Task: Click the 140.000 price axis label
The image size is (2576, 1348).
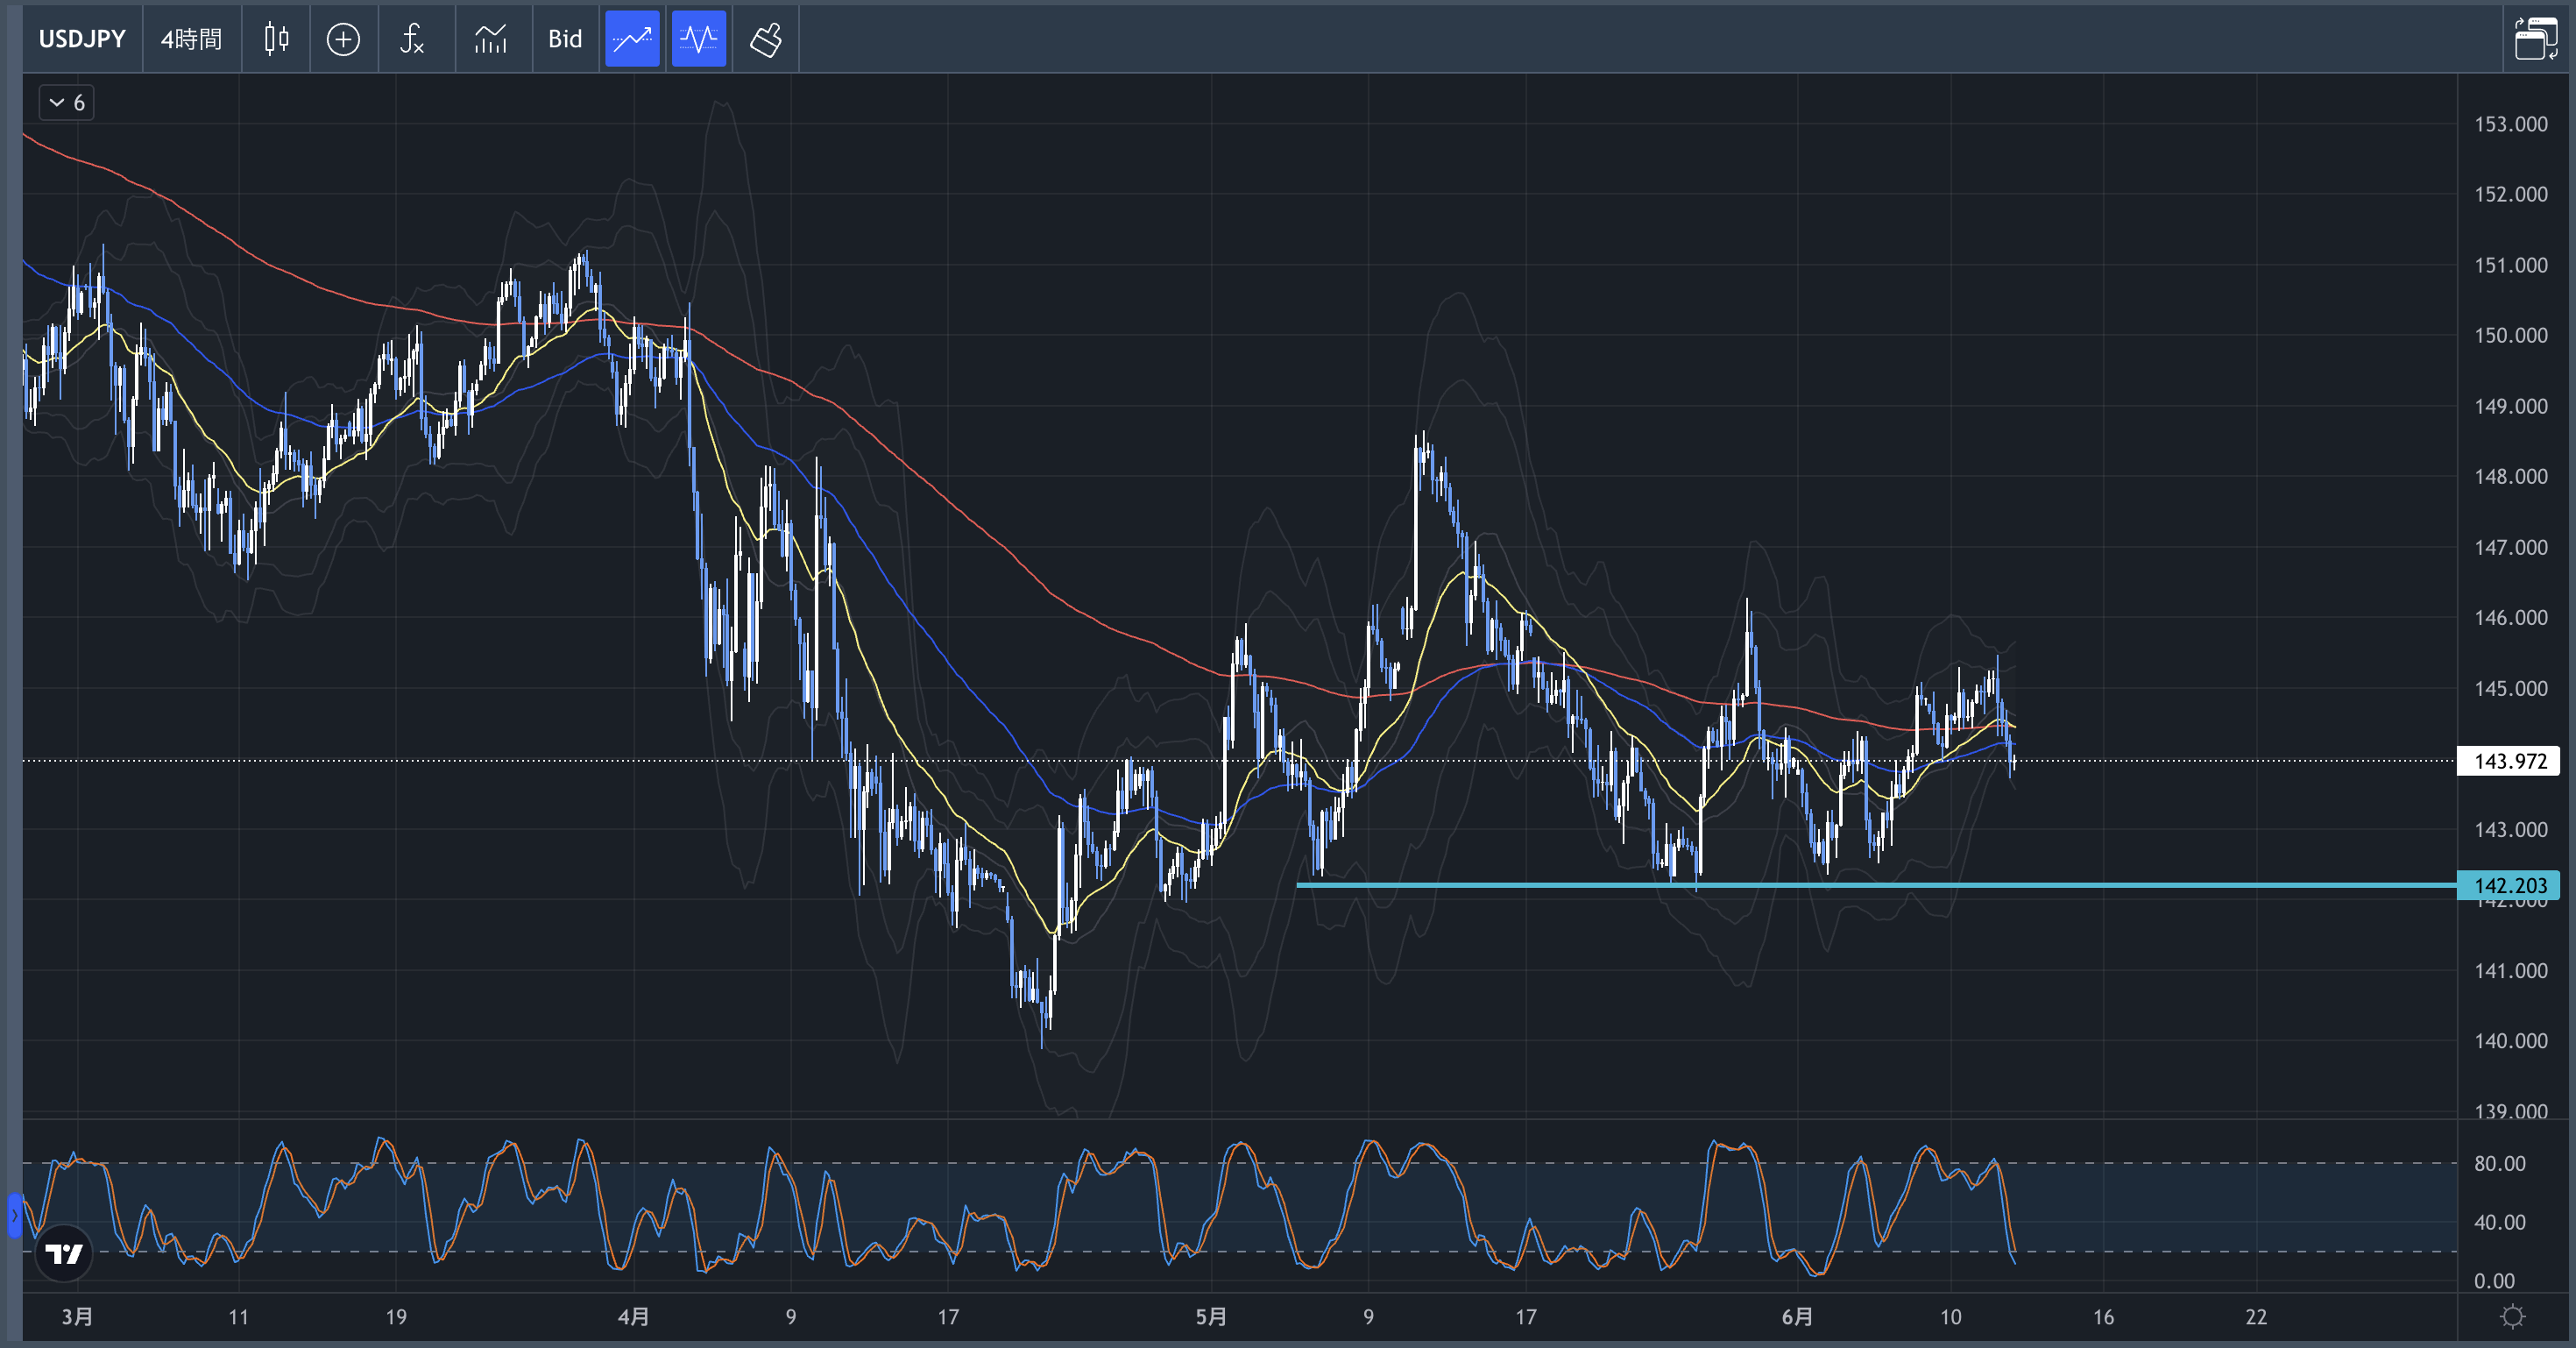Action: point(2510,1040)
